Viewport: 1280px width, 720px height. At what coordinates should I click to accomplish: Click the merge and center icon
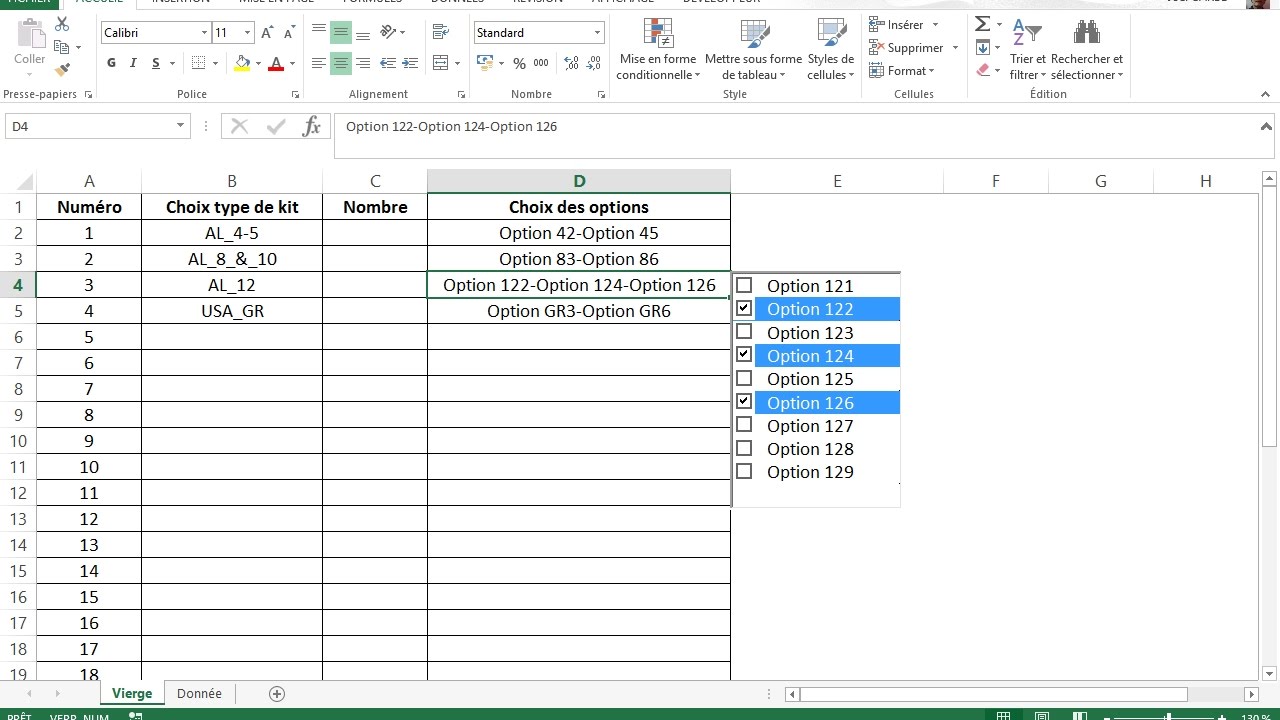[441, 63]
